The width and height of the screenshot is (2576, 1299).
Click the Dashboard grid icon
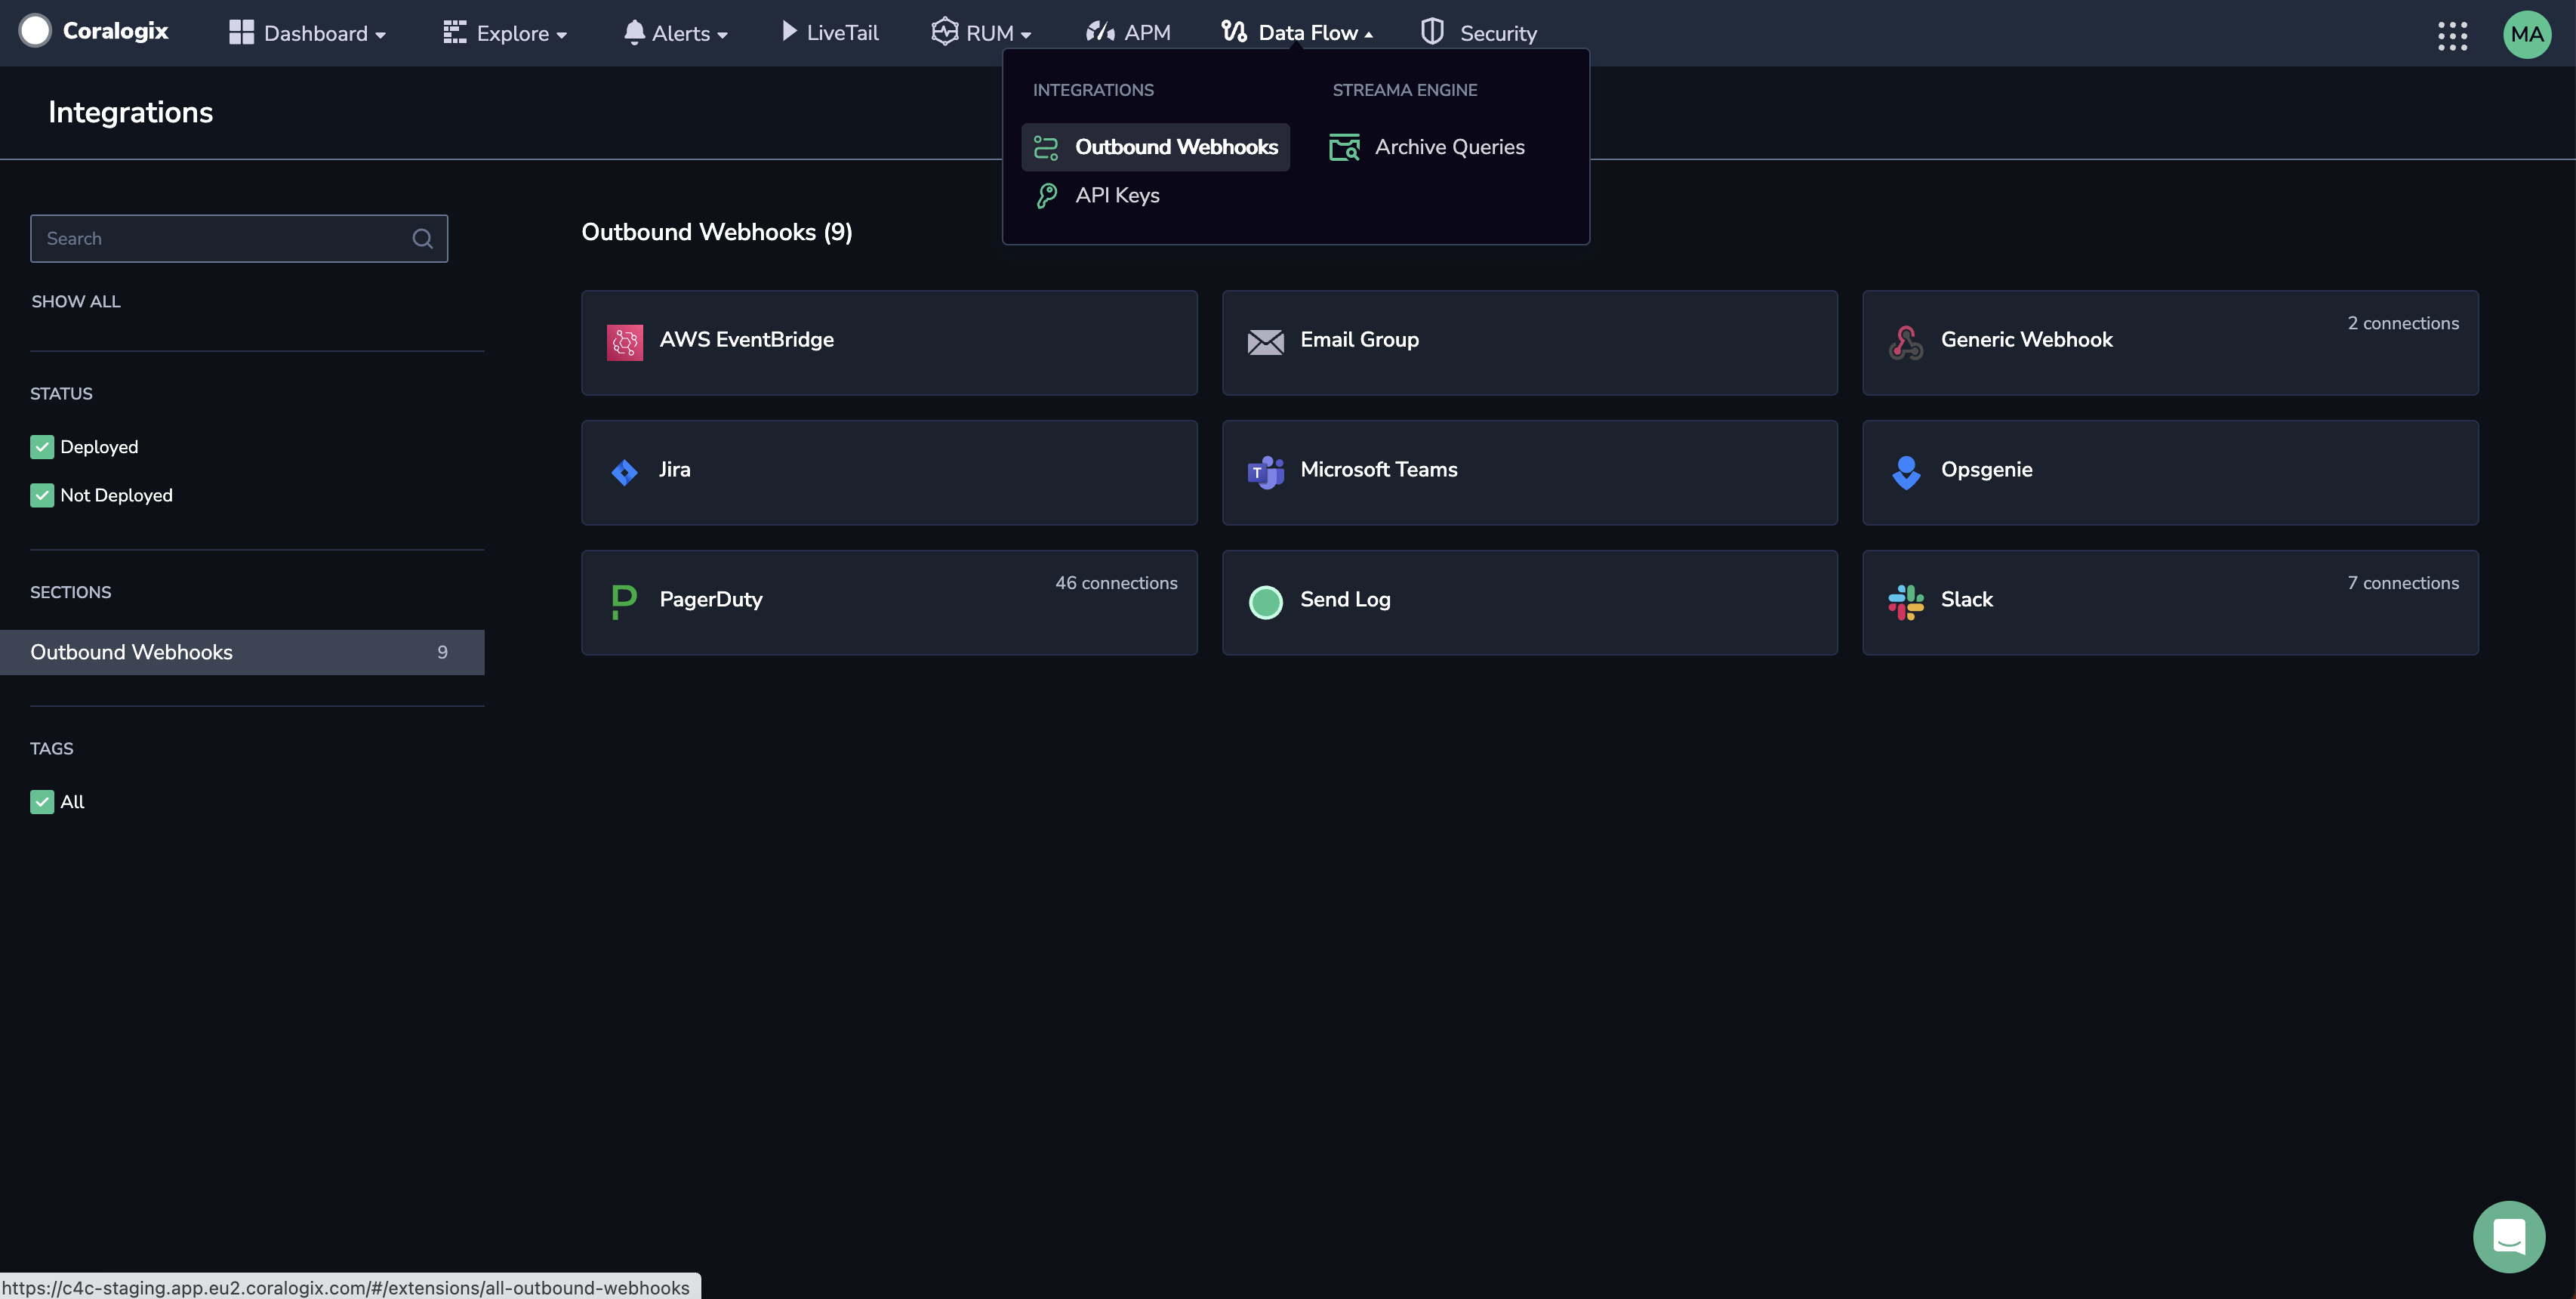241,33
